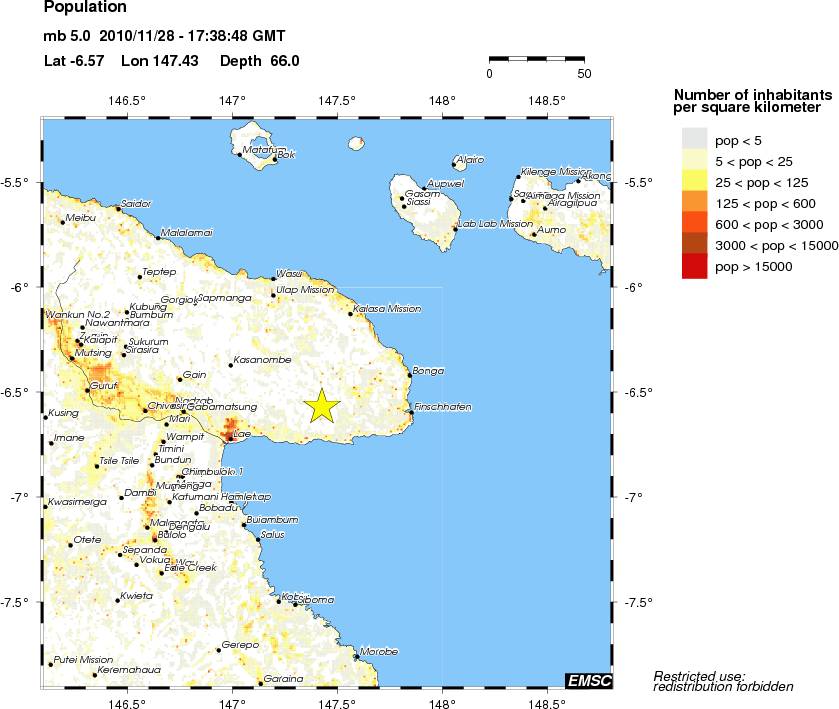This screenshot has height=709, width=839.
Task: Choose the light orange '125 < pop < 600' swatch
Action: [x=694, y=201]
